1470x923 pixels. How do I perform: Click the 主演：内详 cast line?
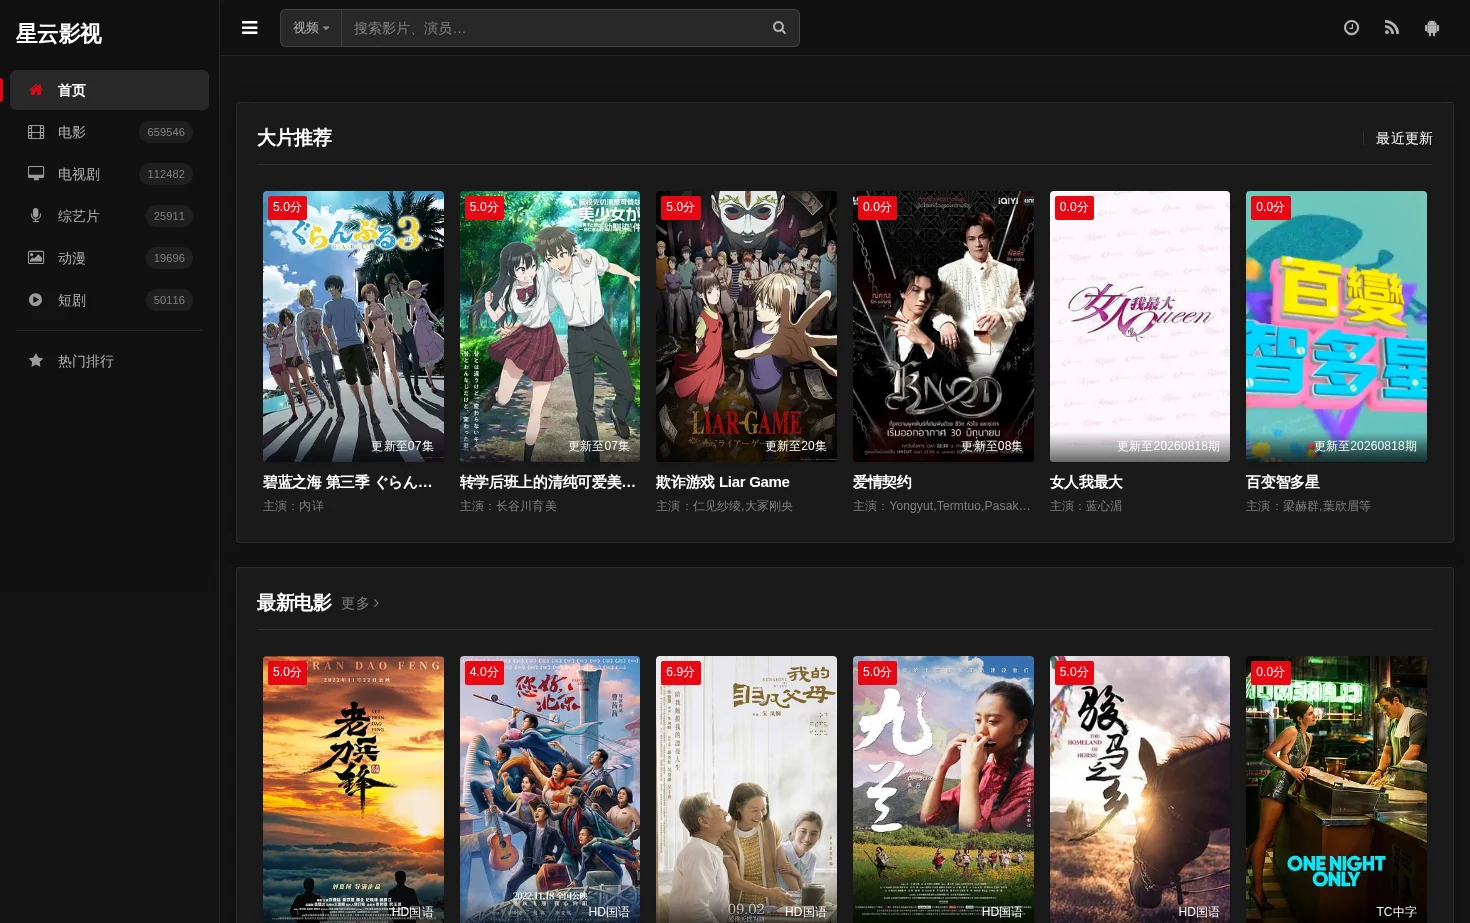[293, 506]
